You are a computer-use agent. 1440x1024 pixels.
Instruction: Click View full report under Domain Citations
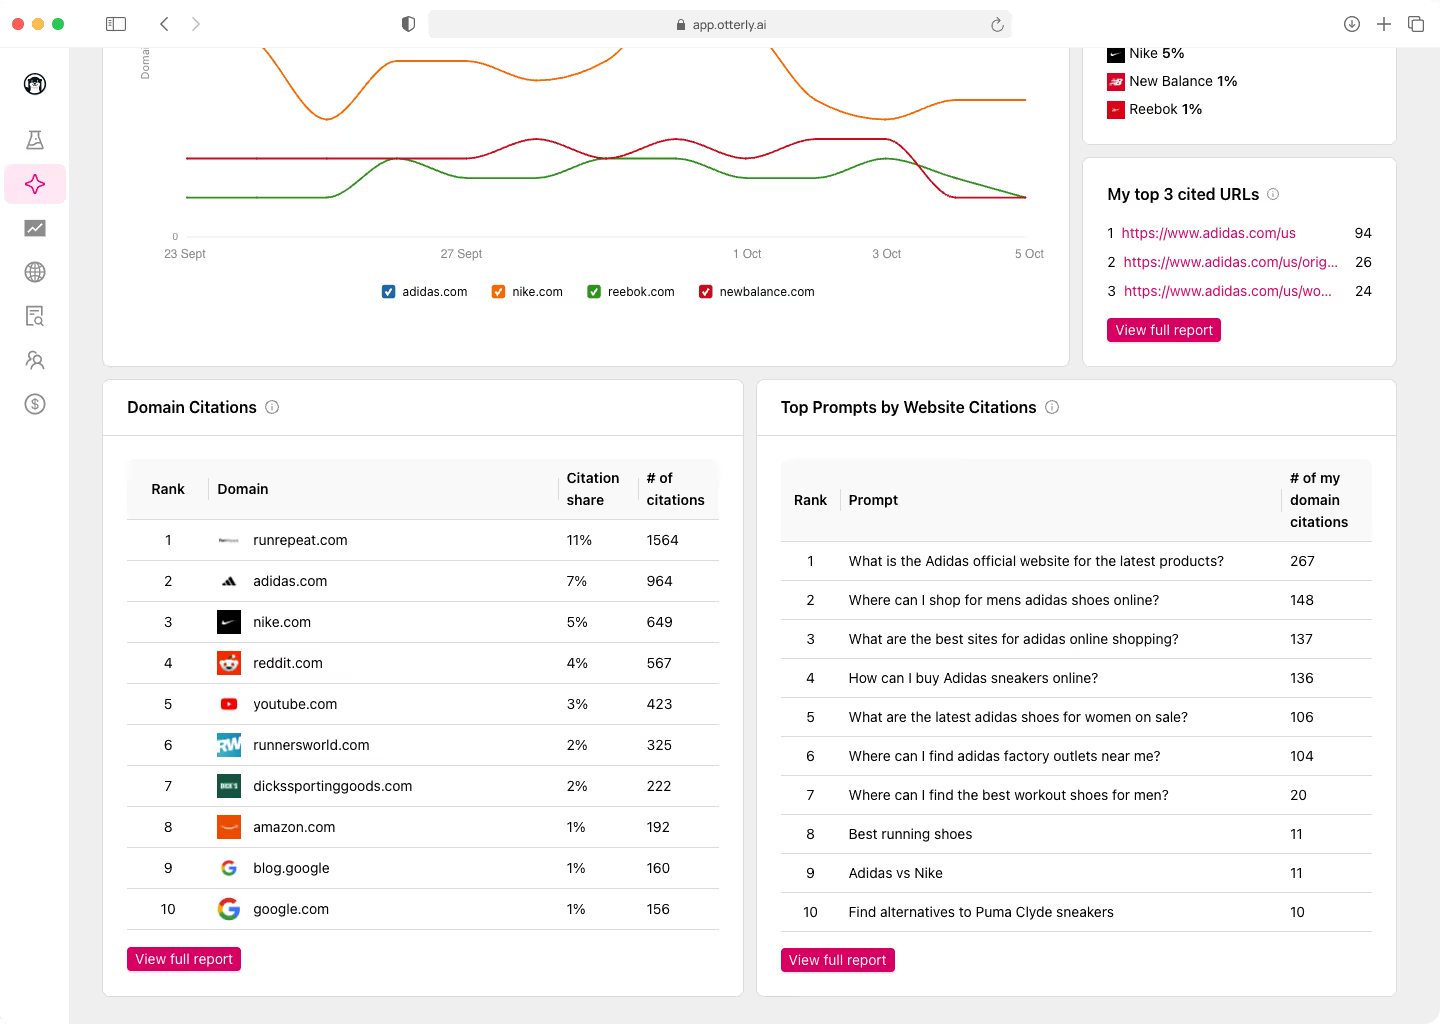(x=183, y=958)
